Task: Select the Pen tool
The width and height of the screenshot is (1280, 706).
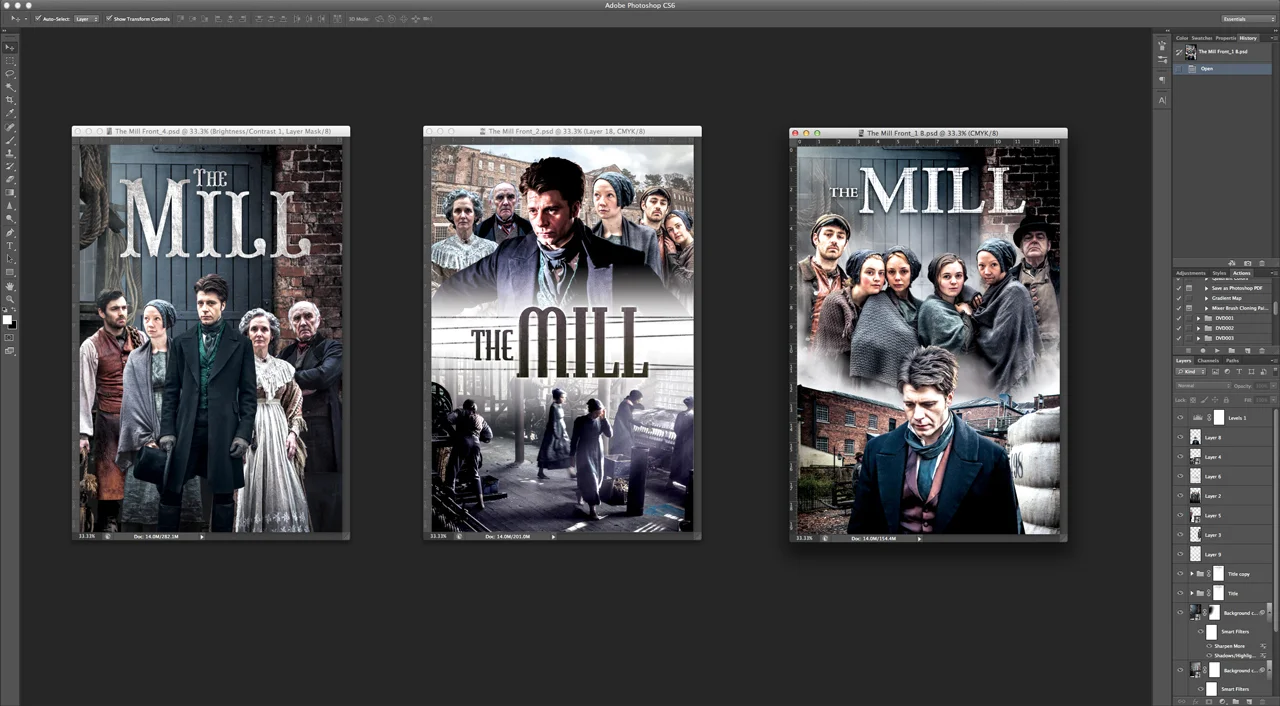Action: (x=9, y=232)
